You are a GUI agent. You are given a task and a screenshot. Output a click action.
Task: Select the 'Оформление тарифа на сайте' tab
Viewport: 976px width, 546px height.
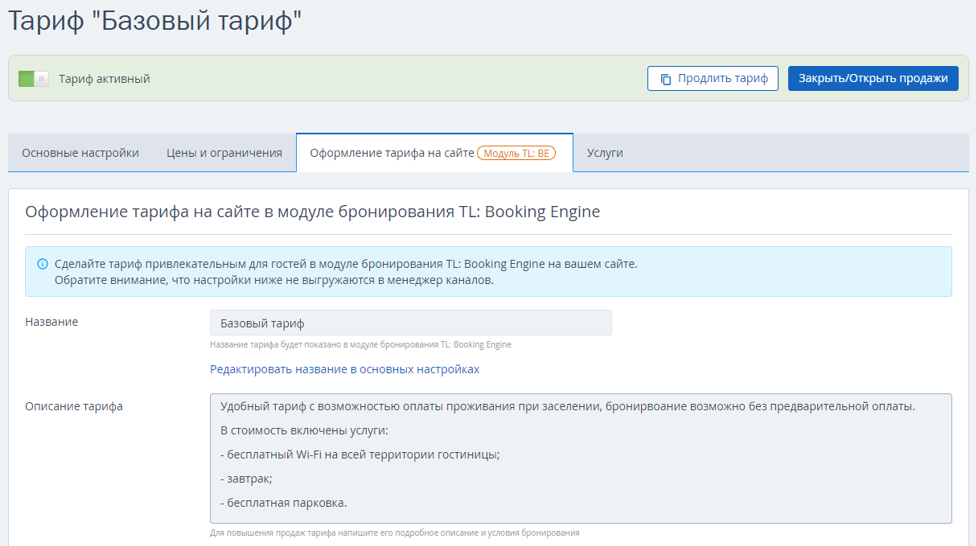click(x=434, y=153)
